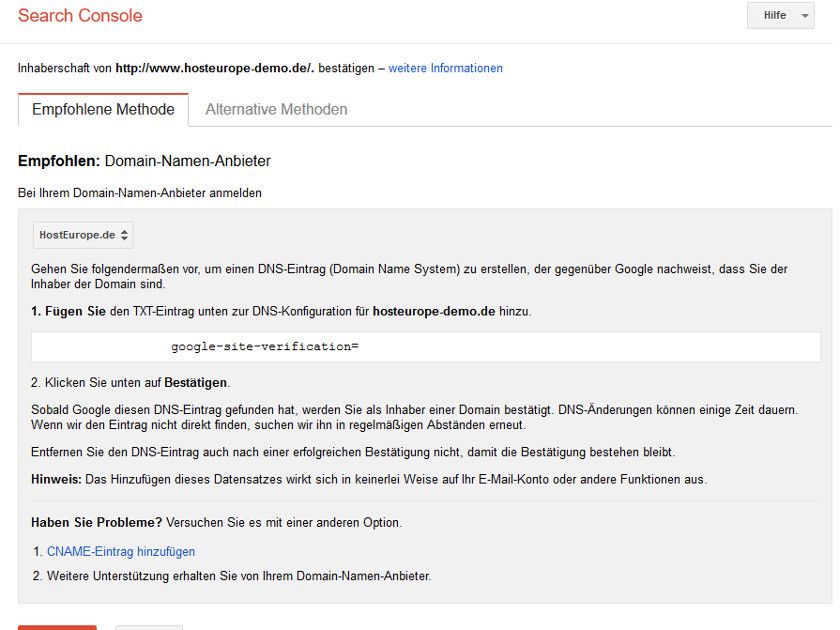Open the Hilfe dropdown arrow
The height and width of the screenshot is (630, 840).
tap(805, 16)
